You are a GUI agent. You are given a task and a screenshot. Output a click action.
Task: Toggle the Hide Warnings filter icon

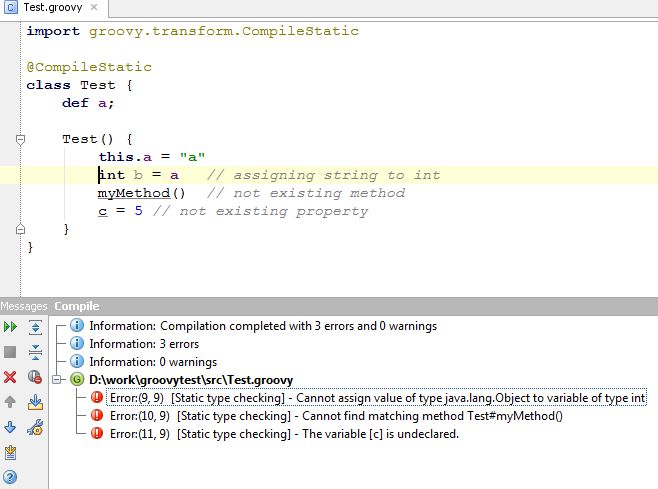point(35,377)
